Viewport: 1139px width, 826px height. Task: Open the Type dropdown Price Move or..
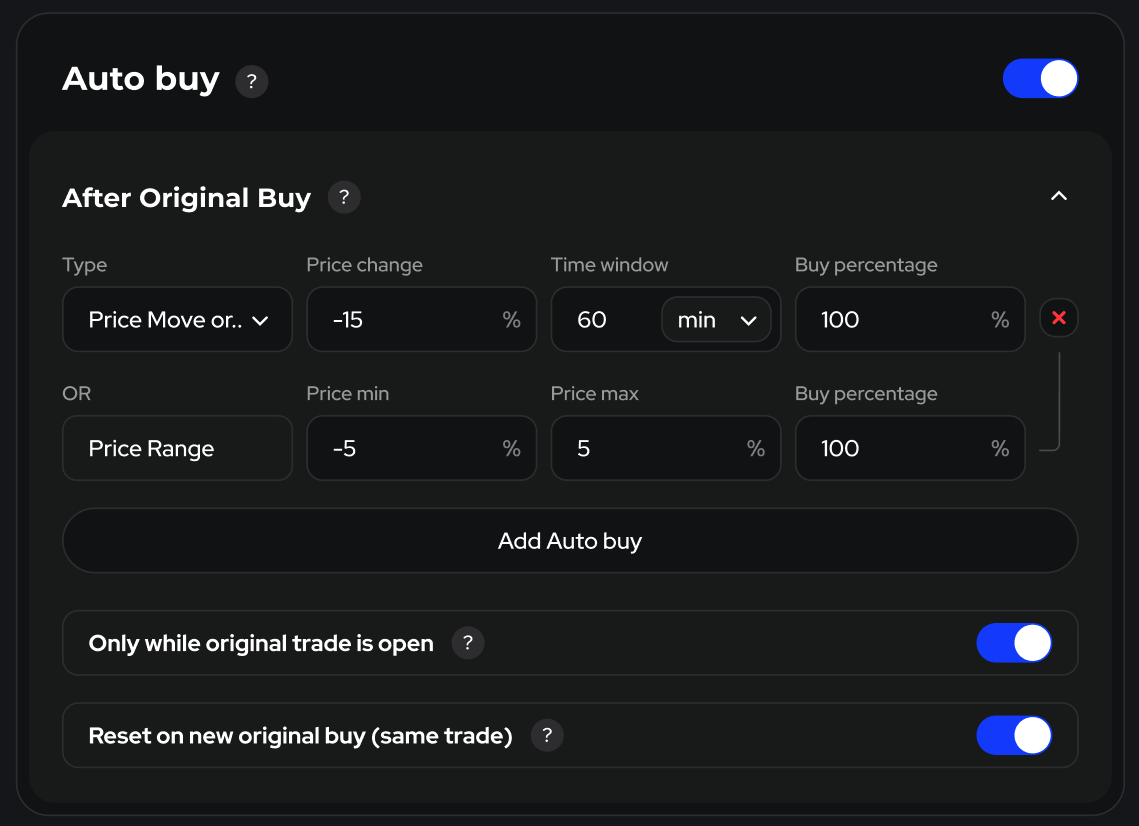click(177, 320)
